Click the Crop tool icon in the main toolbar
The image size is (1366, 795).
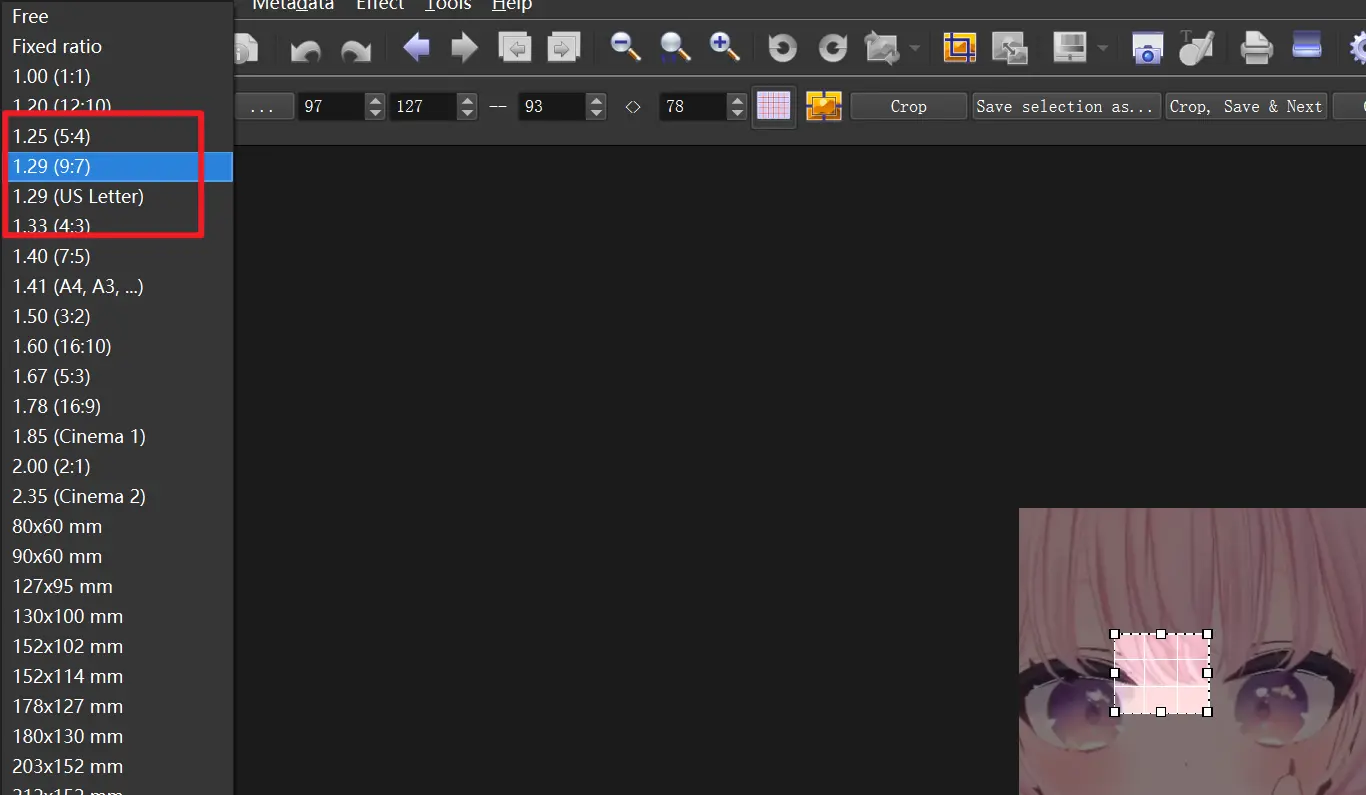tap(959, 47)
